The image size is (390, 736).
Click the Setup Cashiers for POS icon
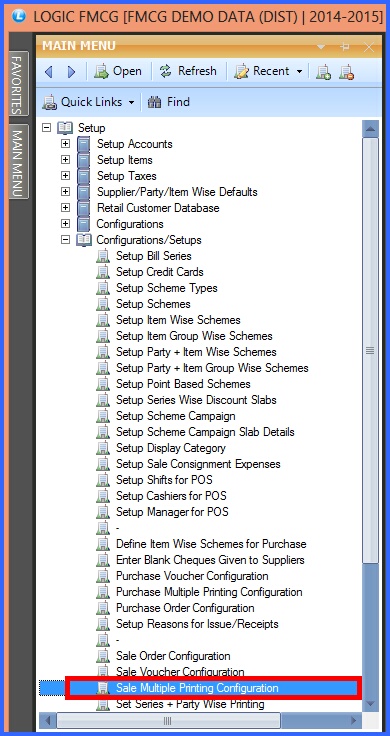tap(103, 496)
